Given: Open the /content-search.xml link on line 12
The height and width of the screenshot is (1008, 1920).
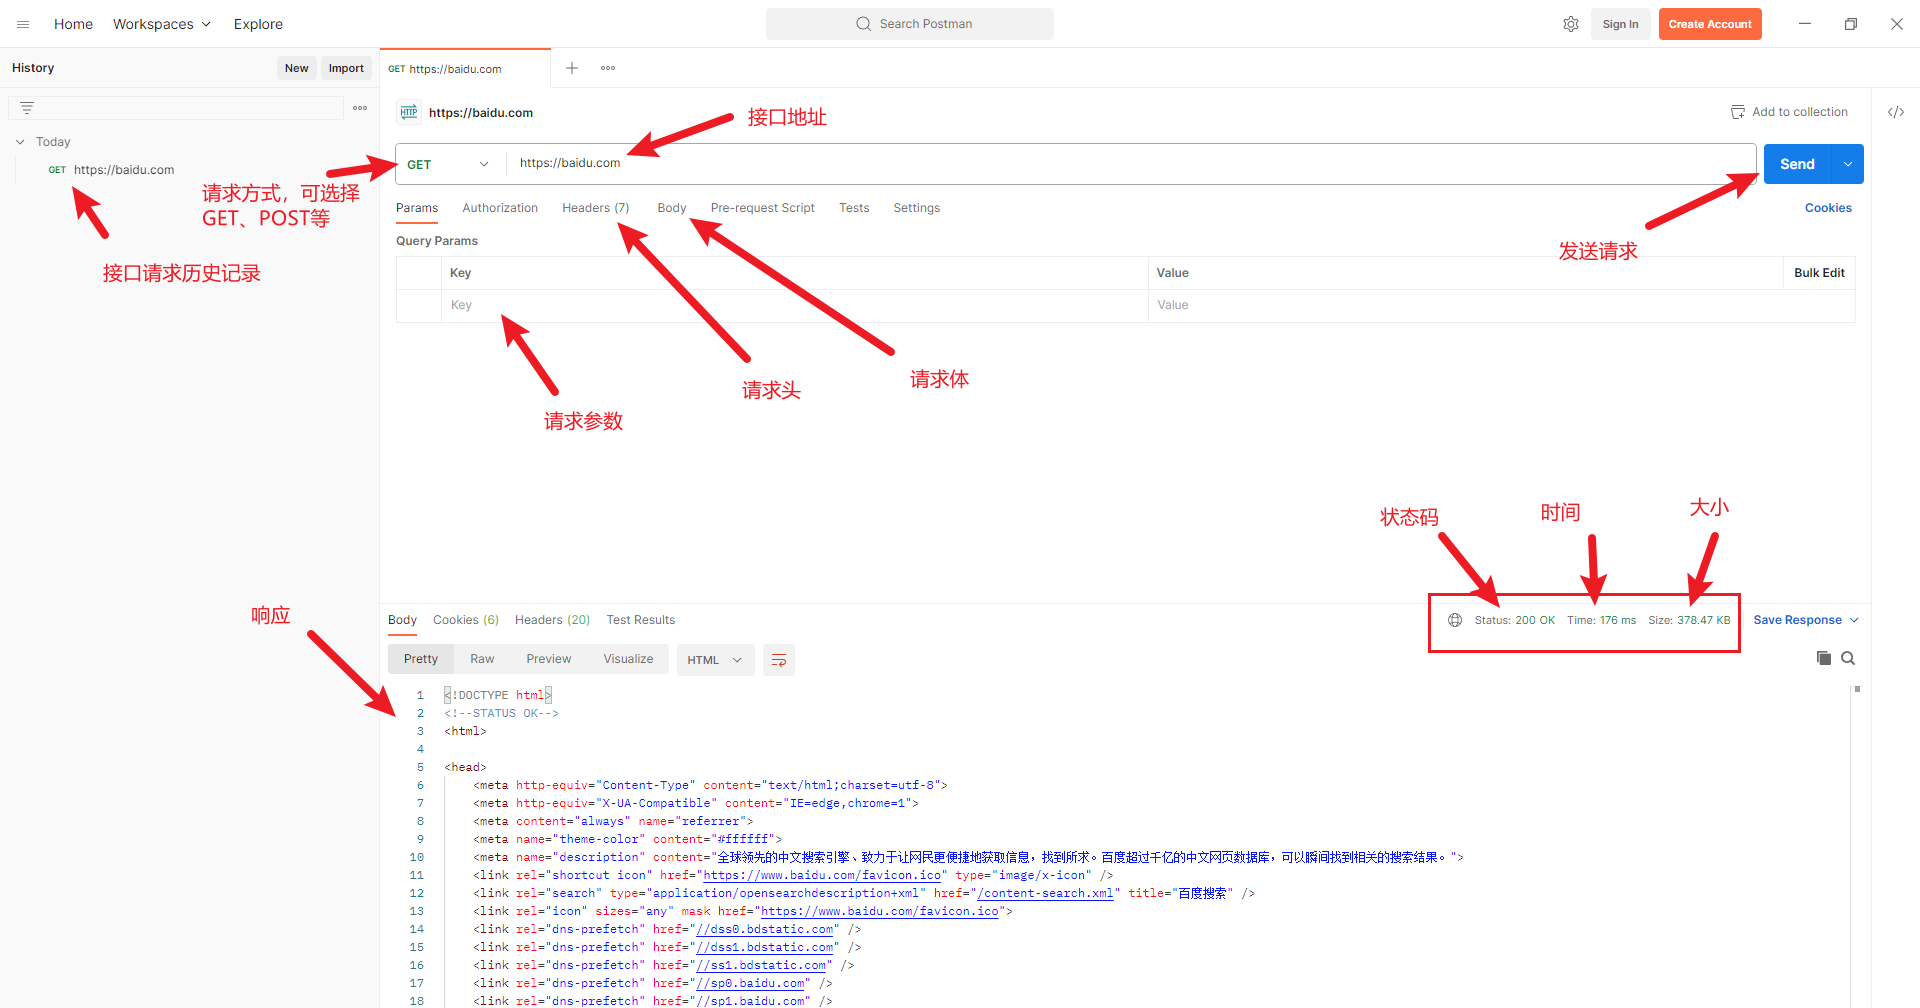Looking at the screenshot, I should pyautogui.click(x=1045, y=893).
